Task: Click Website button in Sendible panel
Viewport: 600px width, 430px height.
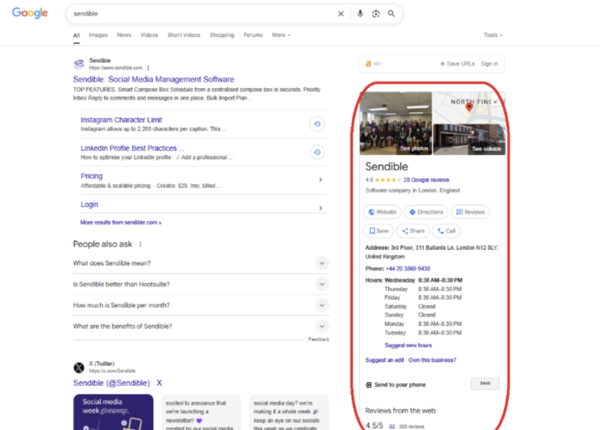Action: 382,212
